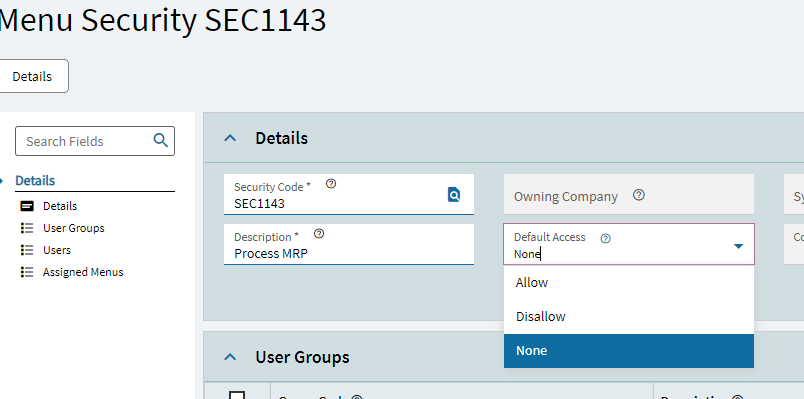Collapse the Details panel with its chevron
The image size is (804, 399).
point(231,138)
